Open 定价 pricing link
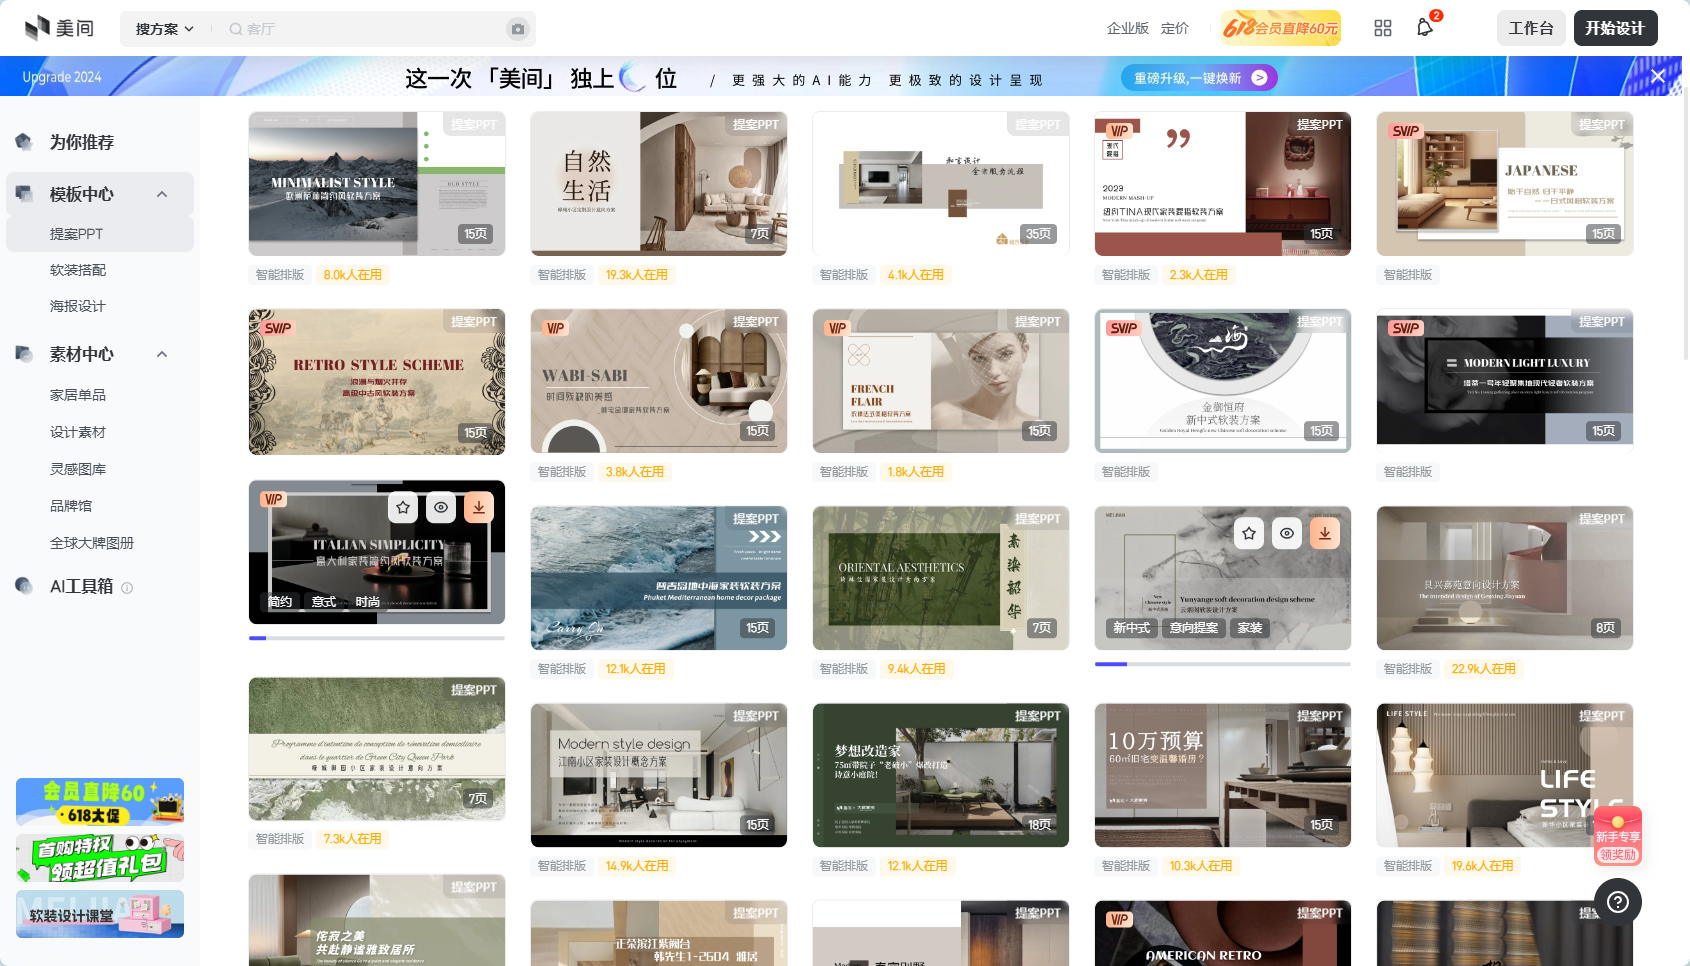This screenshot has width=1690, height=966. click(1174, 28)
